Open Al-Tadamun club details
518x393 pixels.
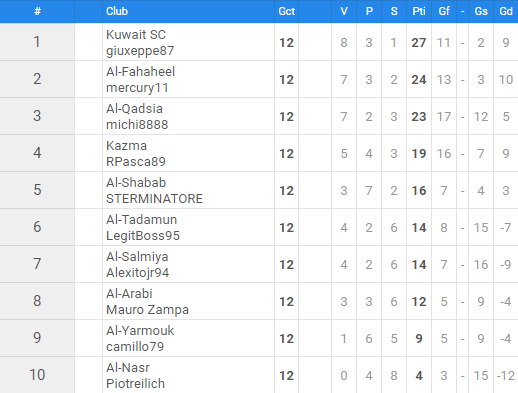pyautogui.click(x=141, y=220)
